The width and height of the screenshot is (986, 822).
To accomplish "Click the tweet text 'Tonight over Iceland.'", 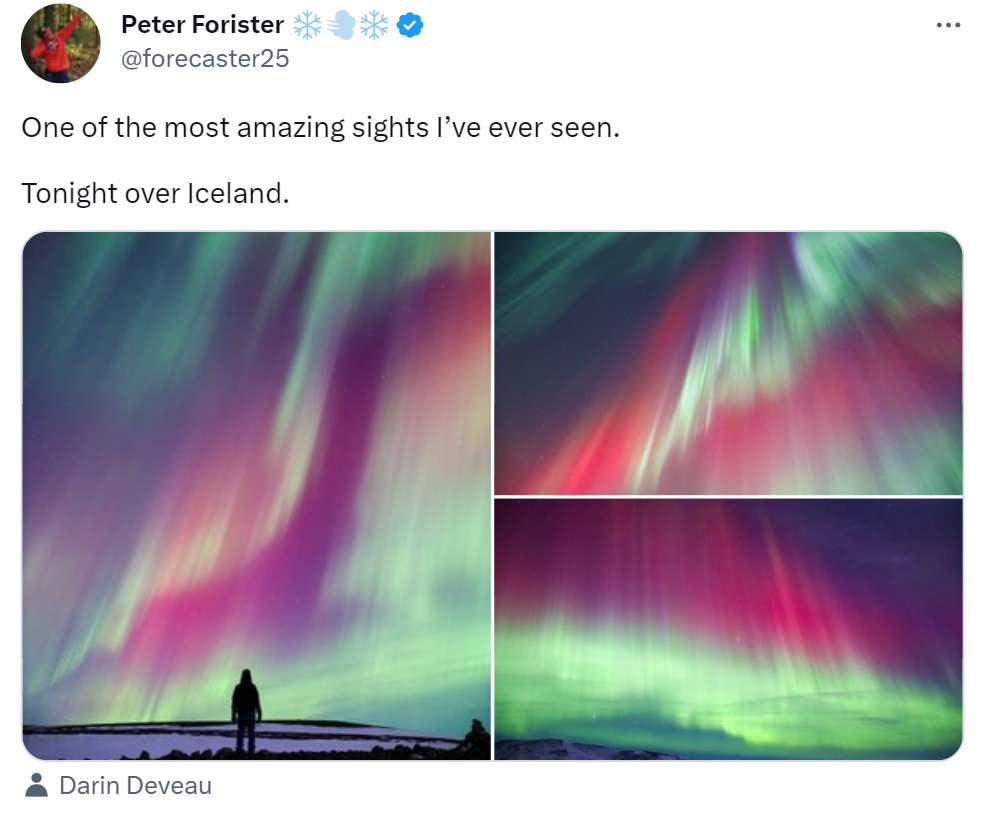I will point(155,193).
